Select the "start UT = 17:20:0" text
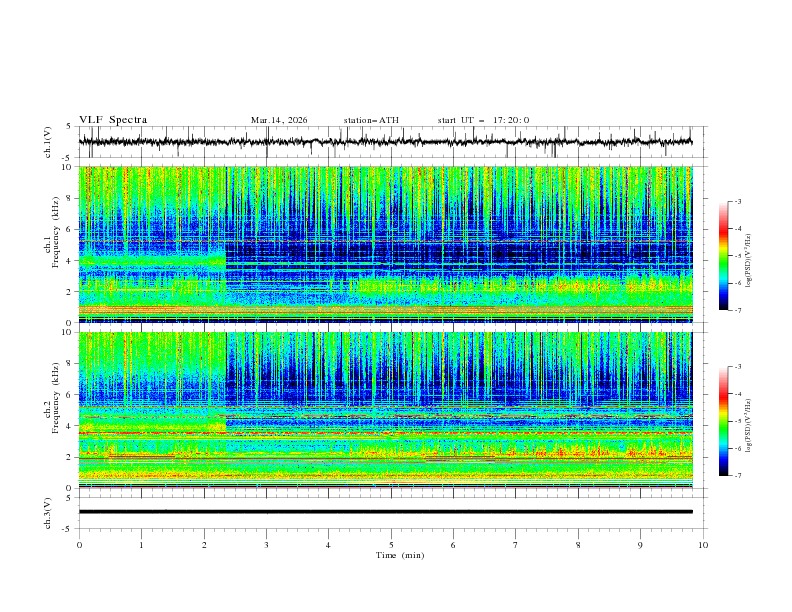The image size is (792, 612). pyautogui.click(x=483, y=120)
